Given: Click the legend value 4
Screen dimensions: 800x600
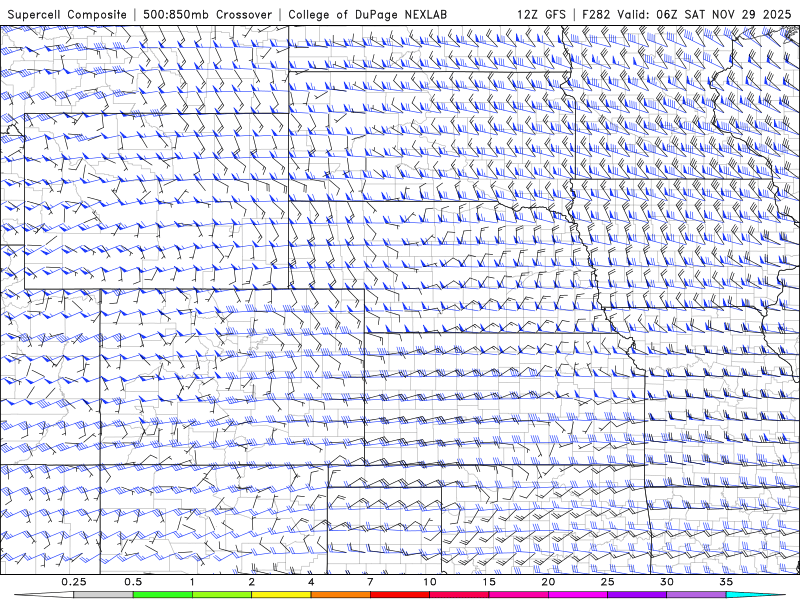Looking at the screenshot, I should click(x=311, y=582).
